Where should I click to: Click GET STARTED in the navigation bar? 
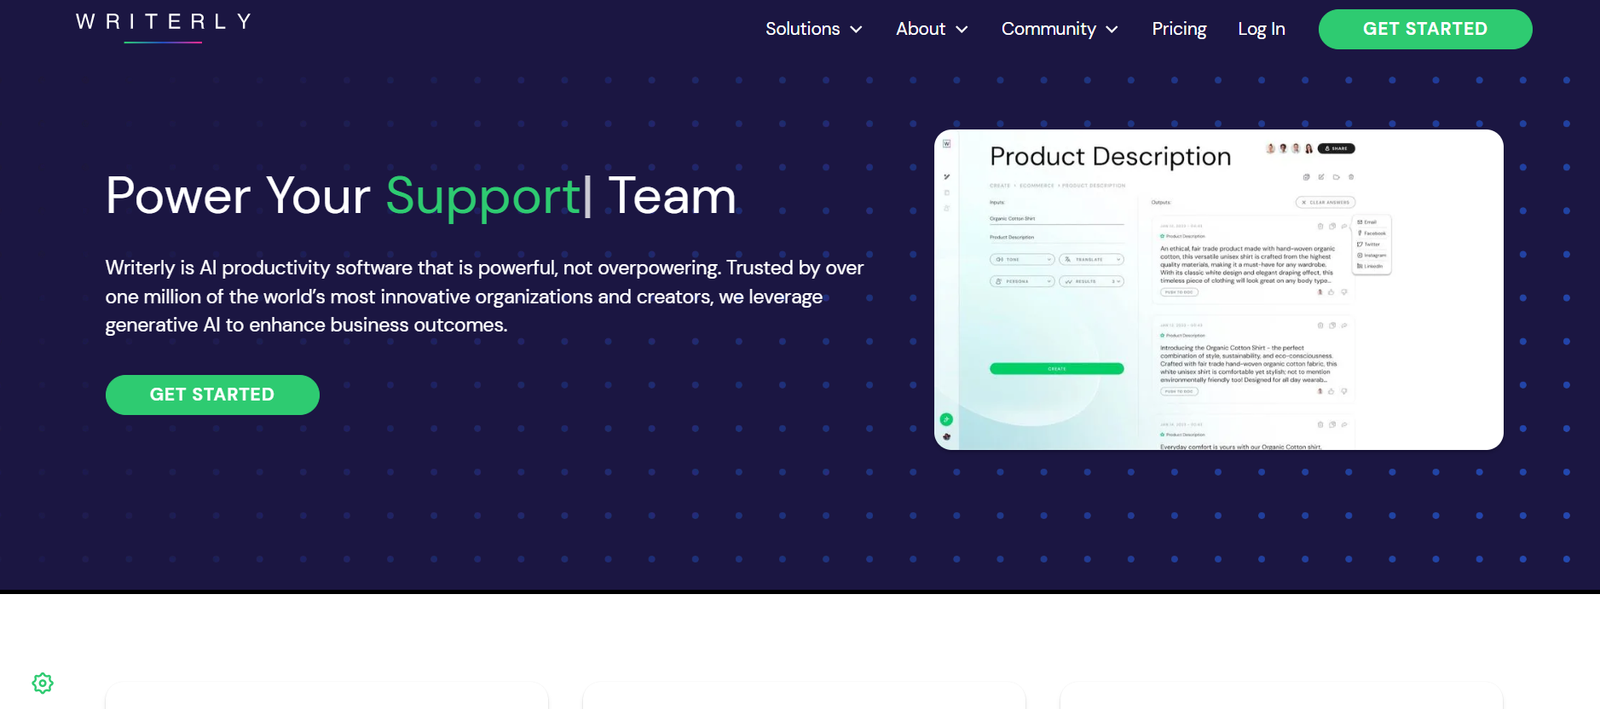(x=1425, y=29)
